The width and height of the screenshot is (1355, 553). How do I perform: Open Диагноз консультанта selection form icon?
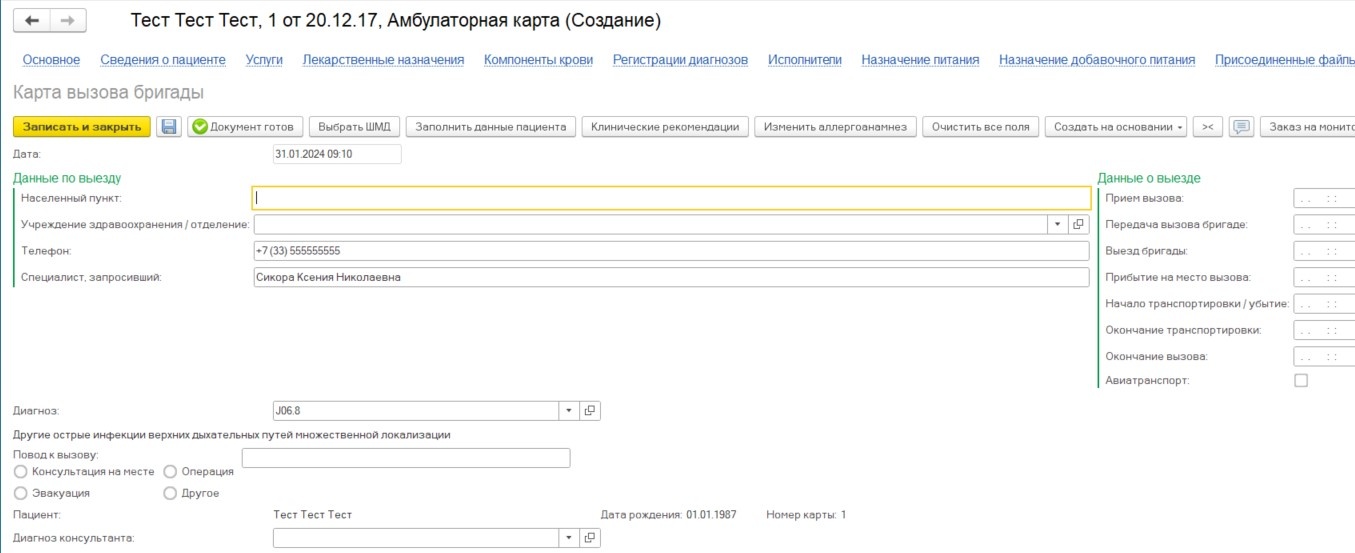click(x=590, y=538)
